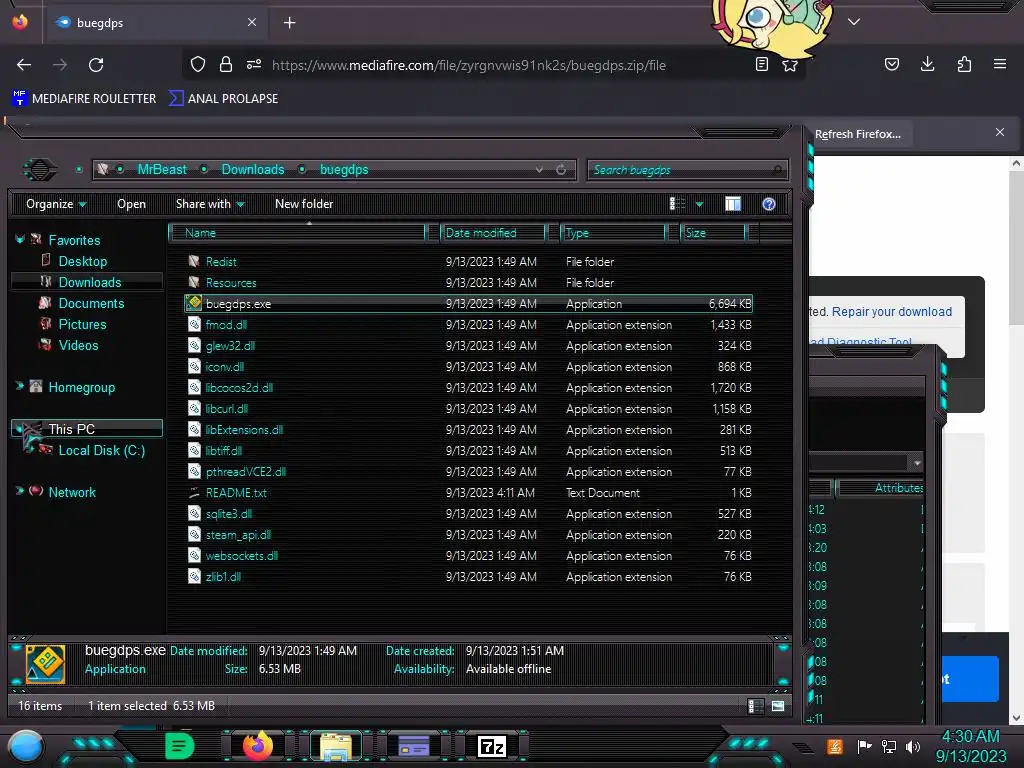Select Local Disk (C:) in sidebar
This screenshot has width=1024, height=768.
[x=102, y=450]
